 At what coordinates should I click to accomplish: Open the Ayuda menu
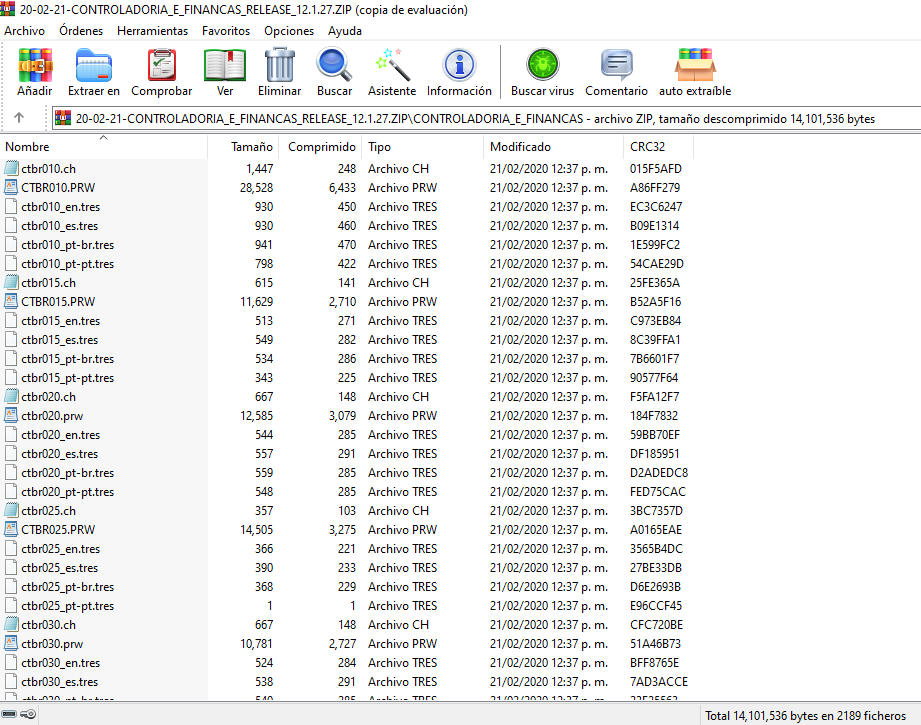tap(345, 31)
